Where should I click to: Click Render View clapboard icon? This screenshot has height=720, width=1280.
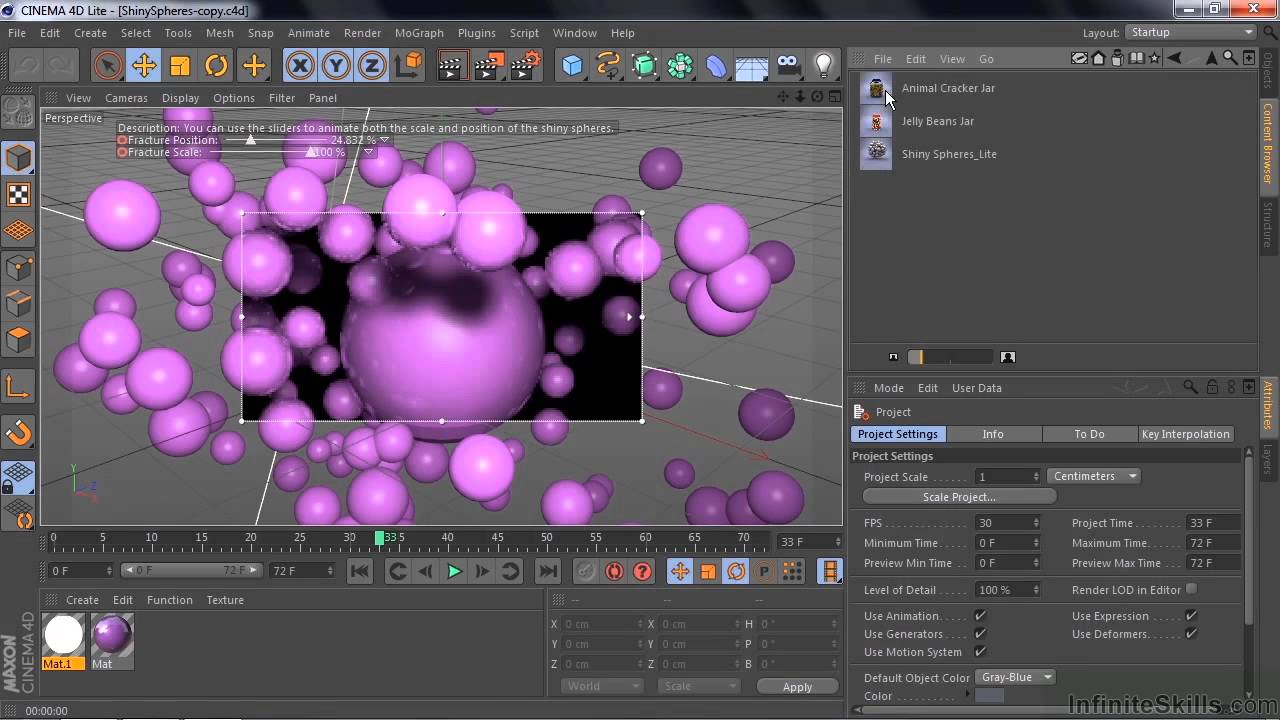(452, 67)
